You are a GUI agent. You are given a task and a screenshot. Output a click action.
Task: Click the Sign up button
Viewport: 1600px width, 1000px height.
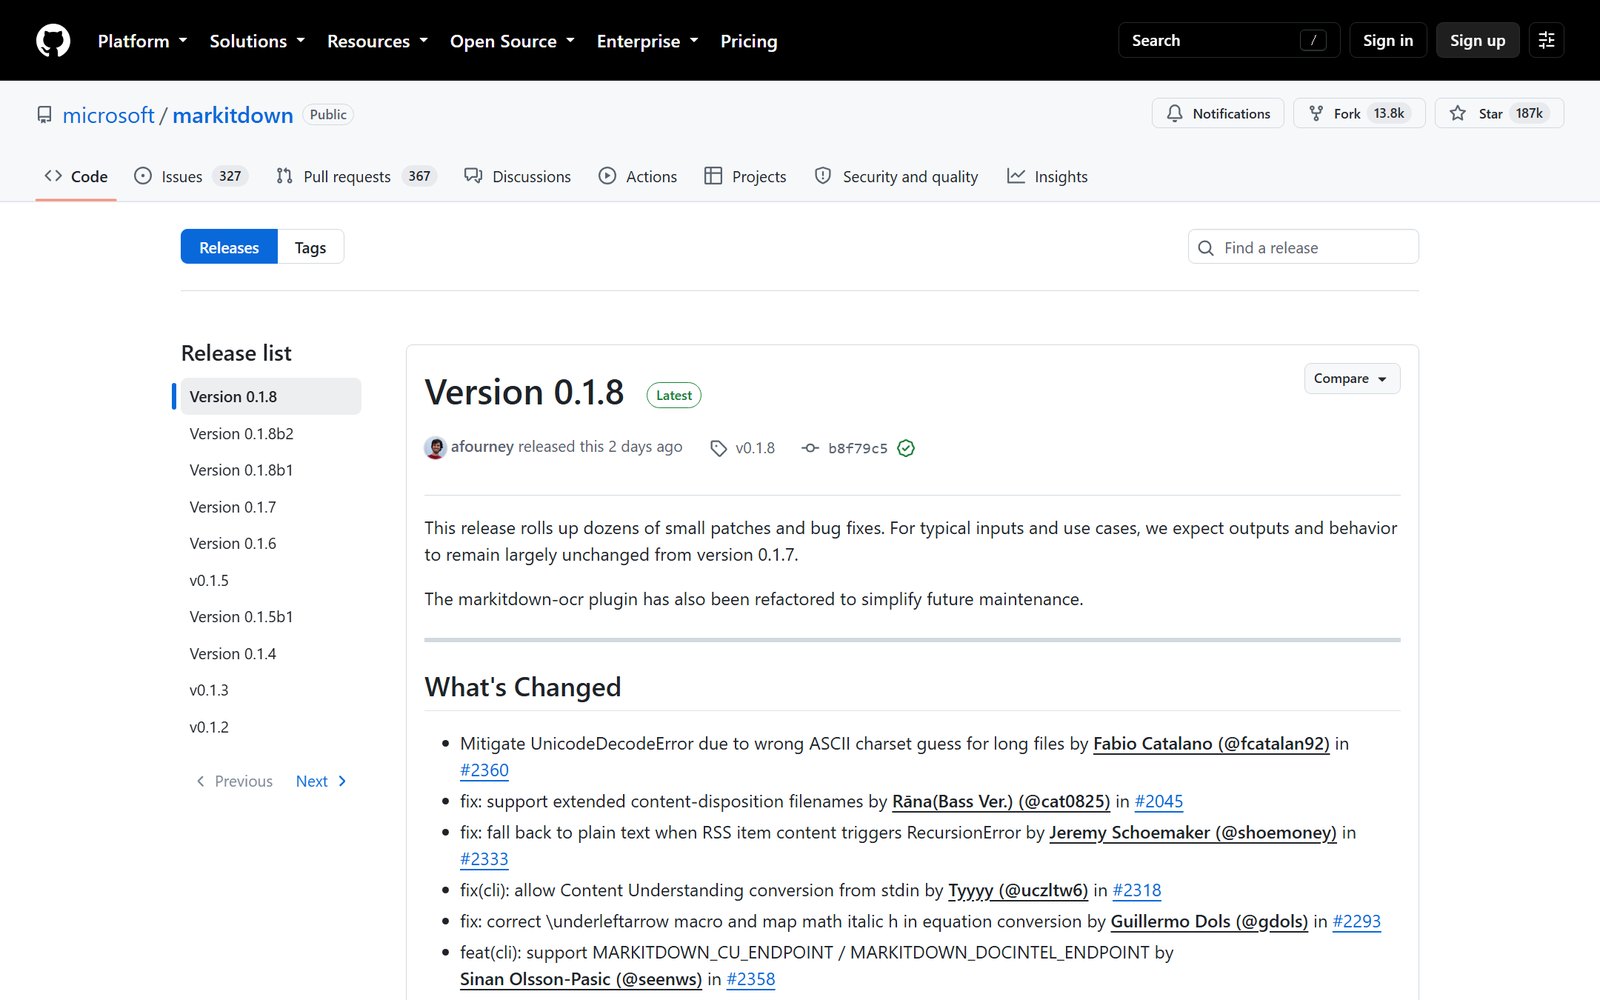point(1478,40)
